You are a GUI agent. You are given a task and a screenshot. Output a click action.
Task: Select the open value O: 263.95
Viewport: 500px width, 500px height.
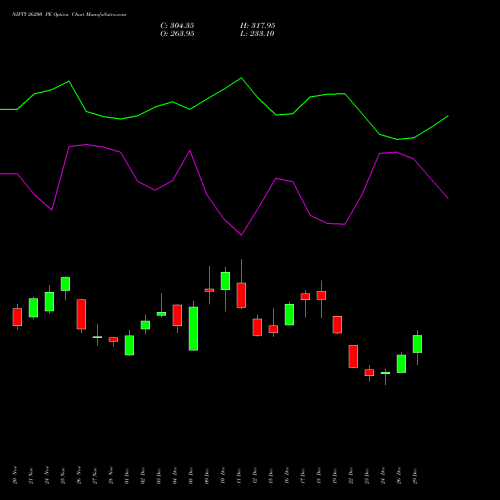click(x=177, y=34)
